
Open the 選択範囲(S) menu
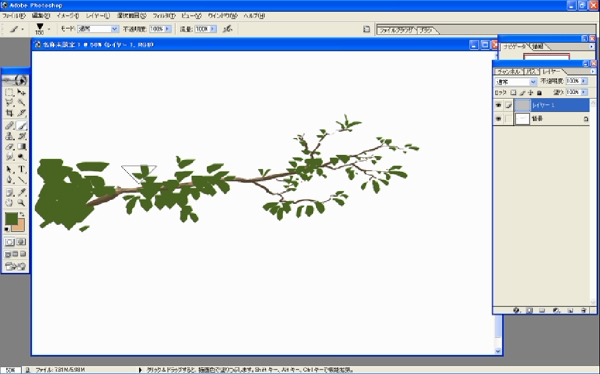point(132,16)
